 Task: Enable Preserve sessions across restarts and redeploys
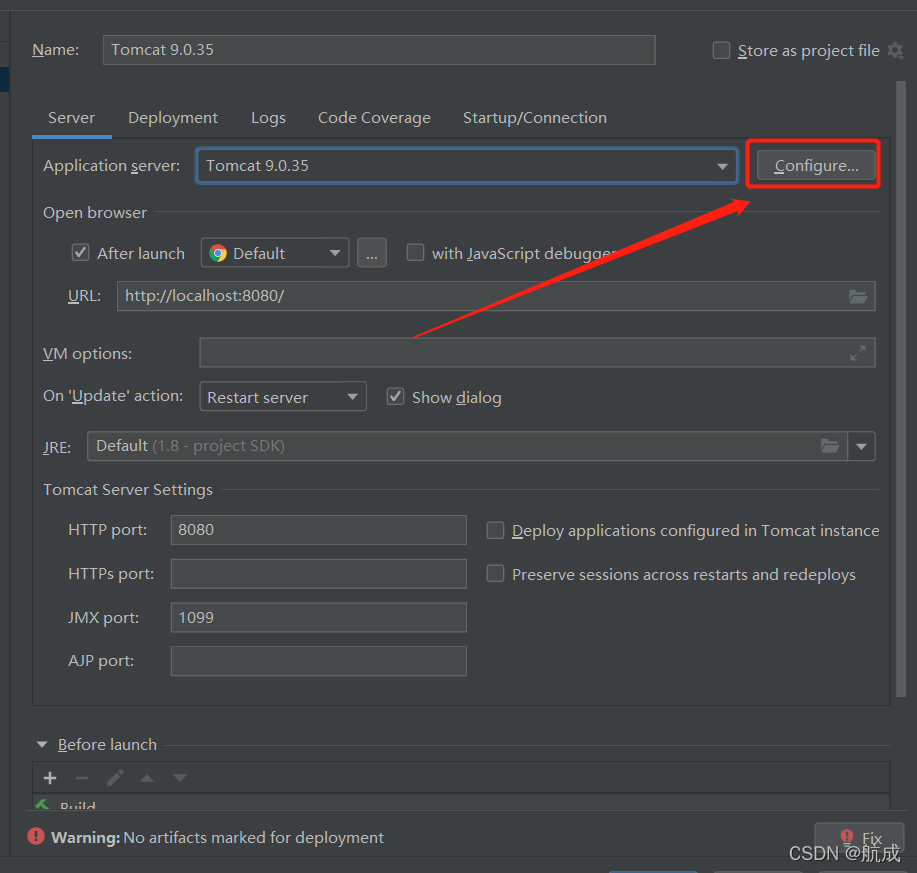pyautogui.click(x=495, y=574)
